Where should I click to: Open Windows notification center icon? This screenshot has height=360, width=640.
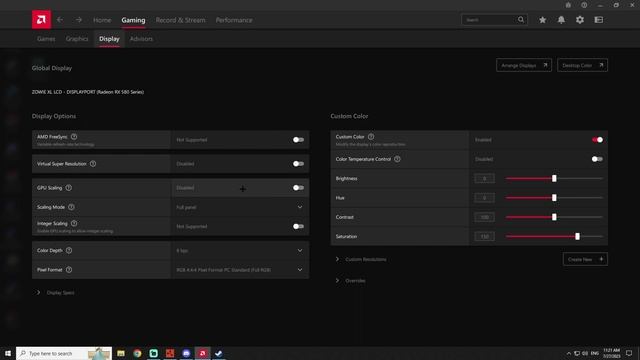point(629,353)
